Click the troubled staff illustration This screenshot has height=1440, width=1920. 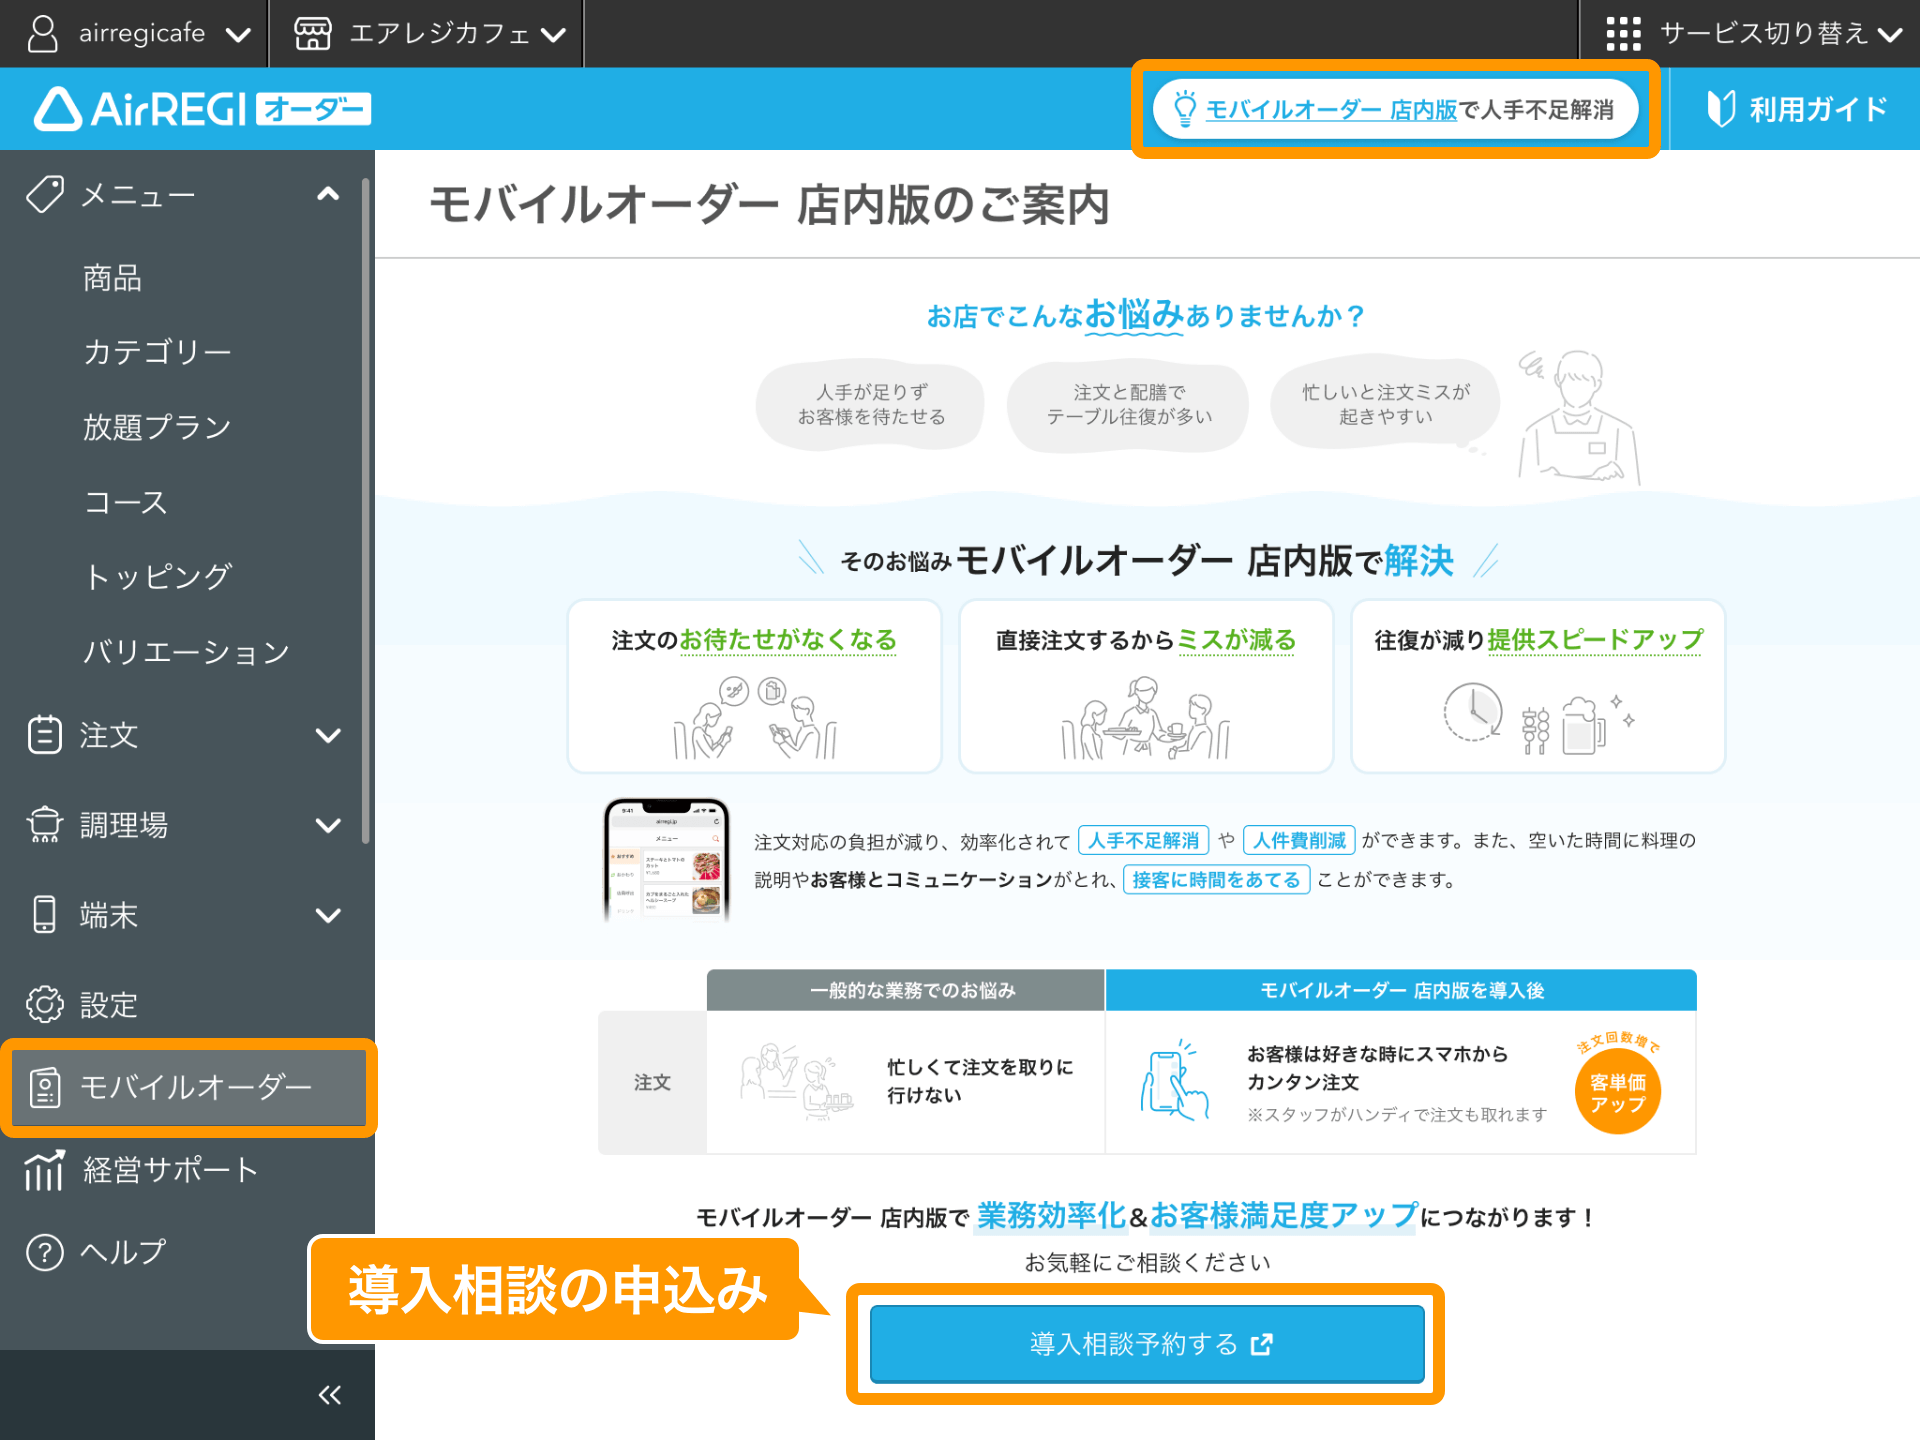pyautogui.click(x=1578, y=418)
